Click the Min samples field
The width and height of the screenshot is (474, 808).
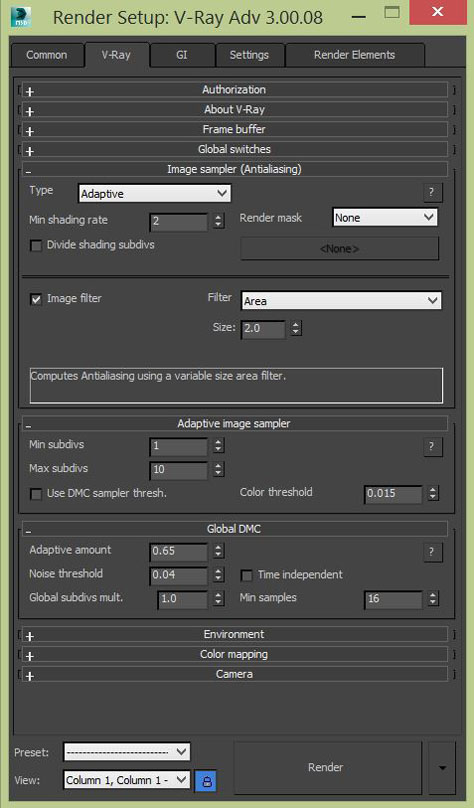click(394, 599)
